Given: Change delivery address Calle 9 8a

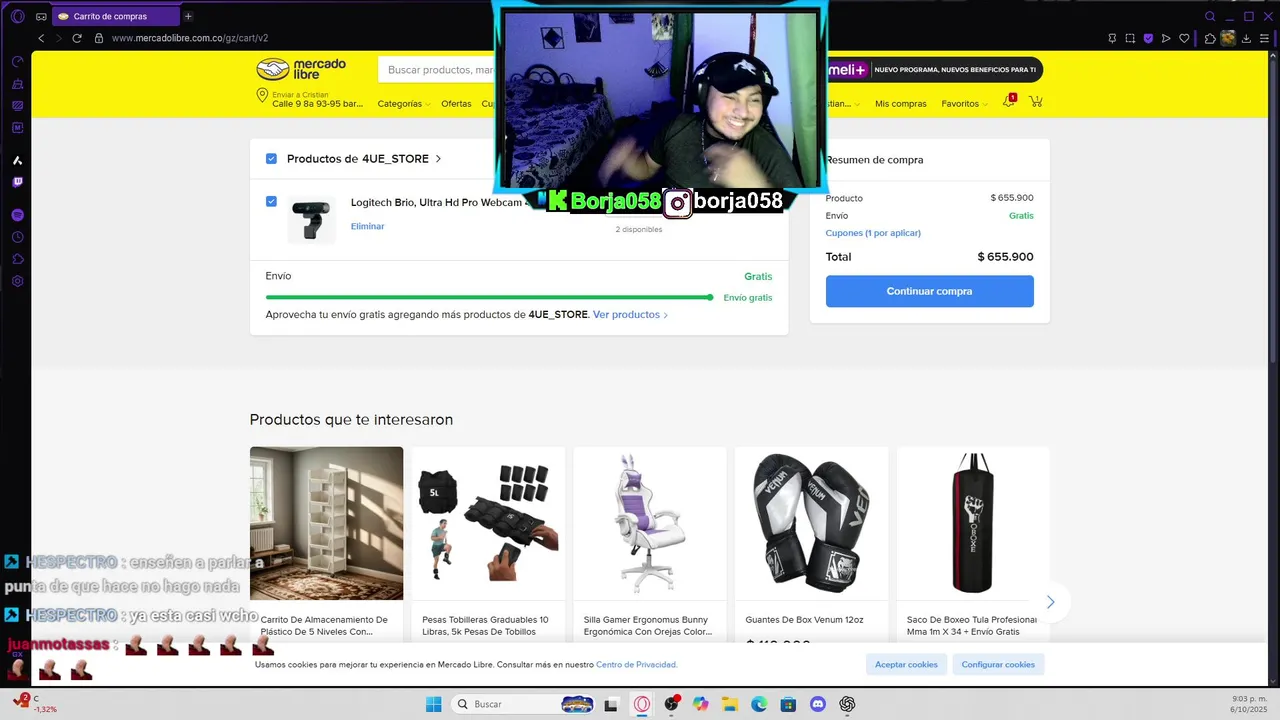Looking at the screenshot, I should (x=310, y=99).
